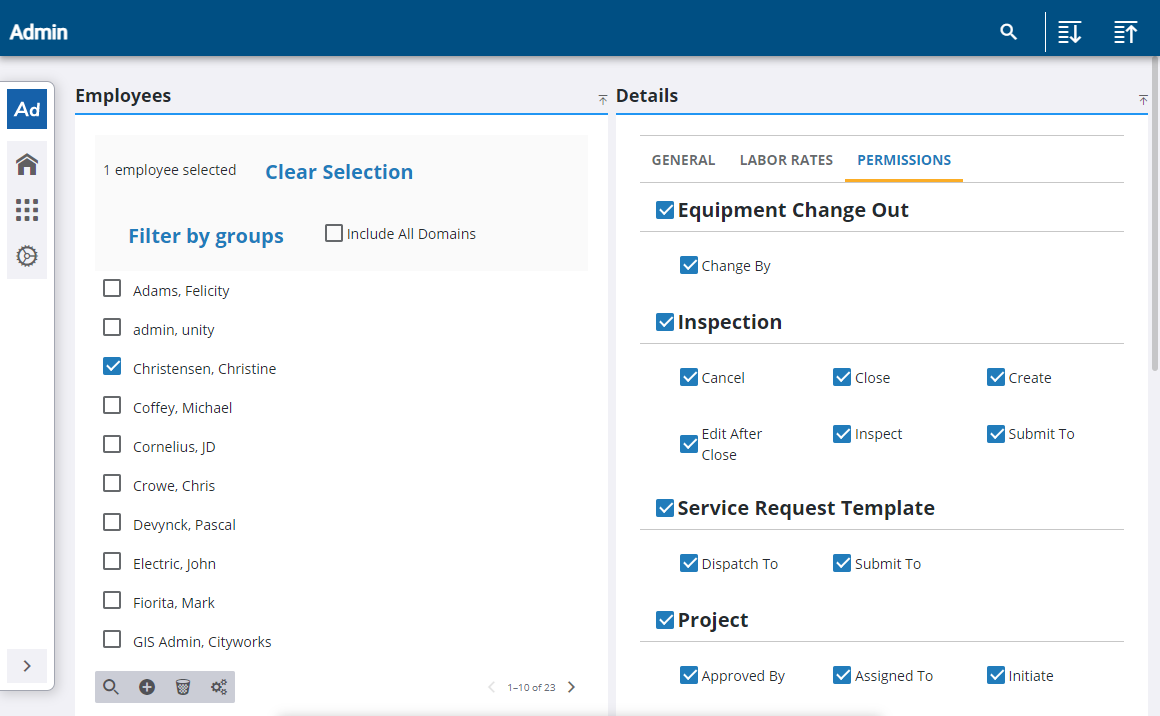1160x716 pixels.
Task: Open the Home icon in sidebar
Action: pos(27,164)
